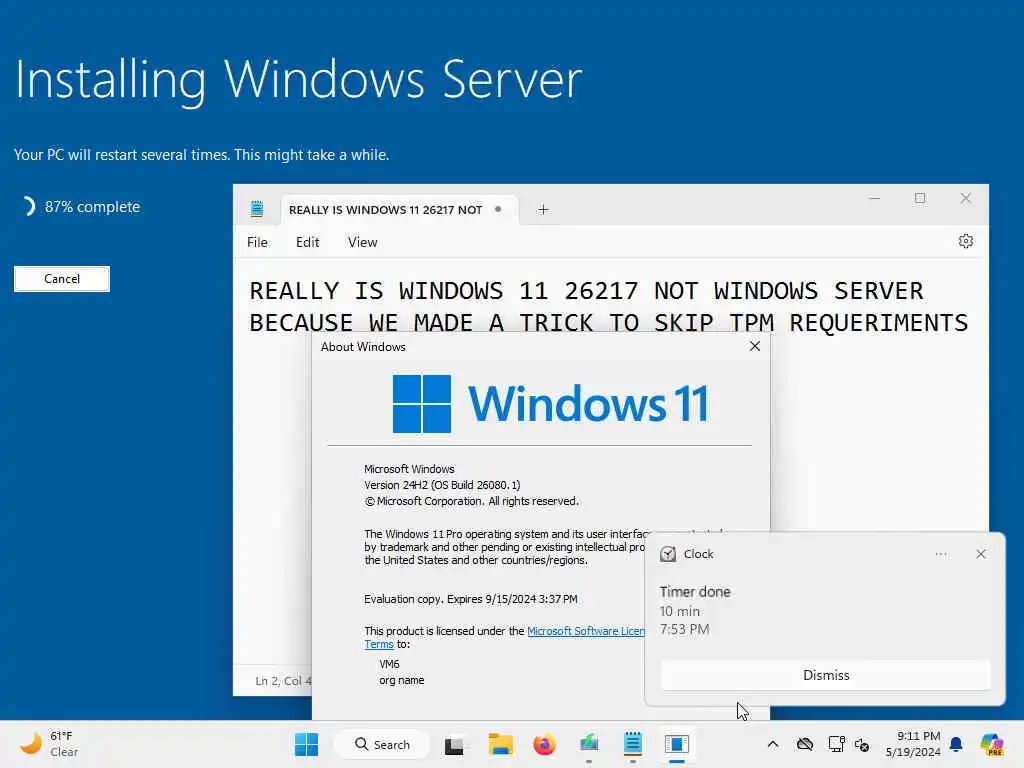1024x768 pixels.
Task: Open the Edit menu in Notepad
Action: pos(307,242)
